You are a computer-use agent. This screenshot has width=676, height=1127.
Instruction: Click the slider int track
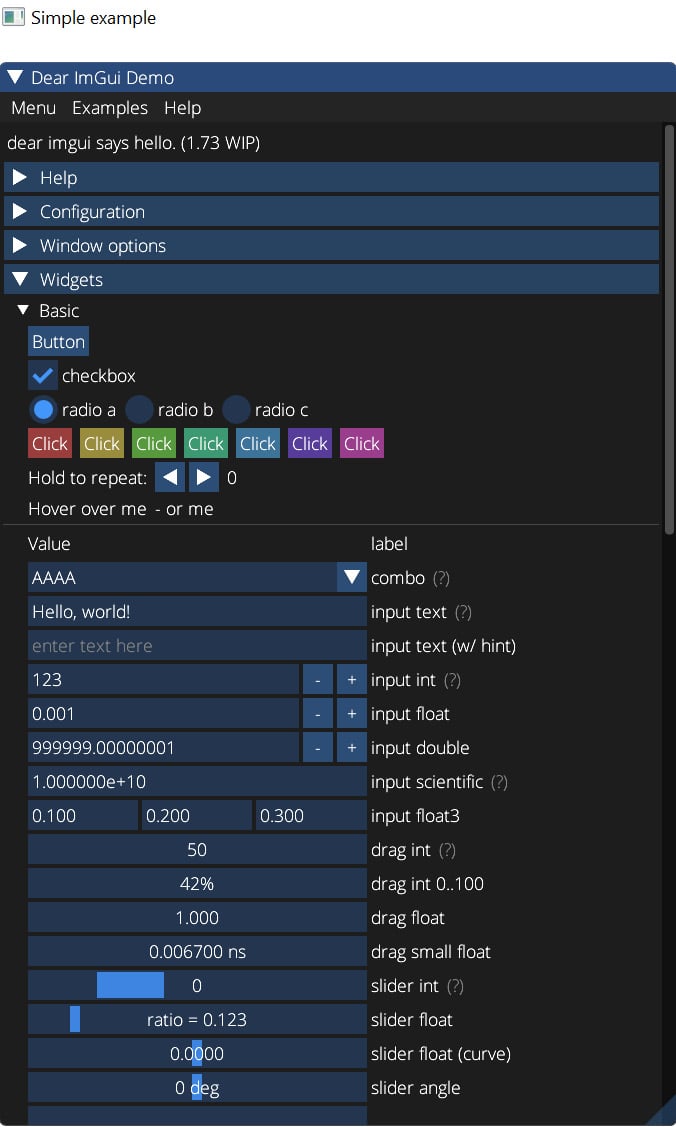pyautogui.click(x=198, y=985)
